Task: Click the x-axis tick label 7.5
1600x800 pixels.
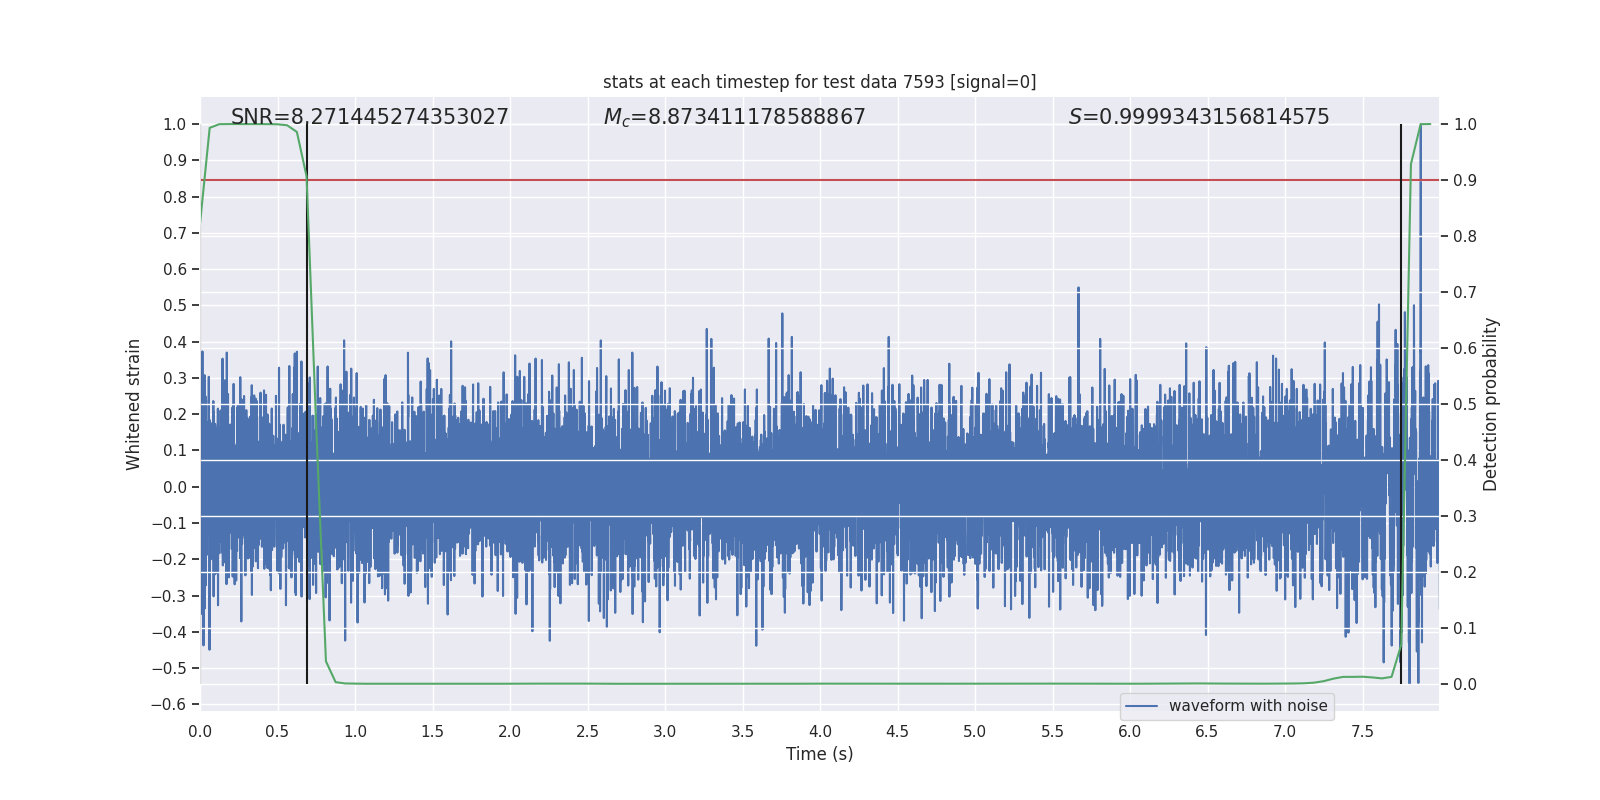Action: (1362, 732)
